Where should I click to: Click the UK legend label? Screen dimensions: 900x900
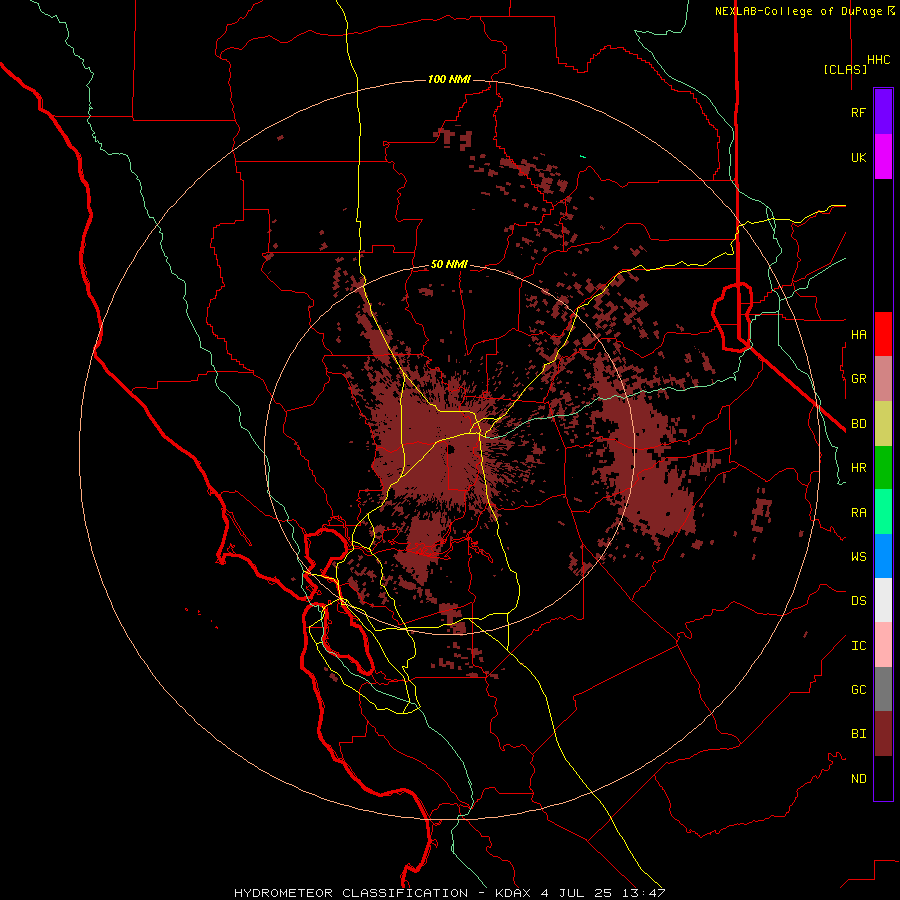click(858, 158)
